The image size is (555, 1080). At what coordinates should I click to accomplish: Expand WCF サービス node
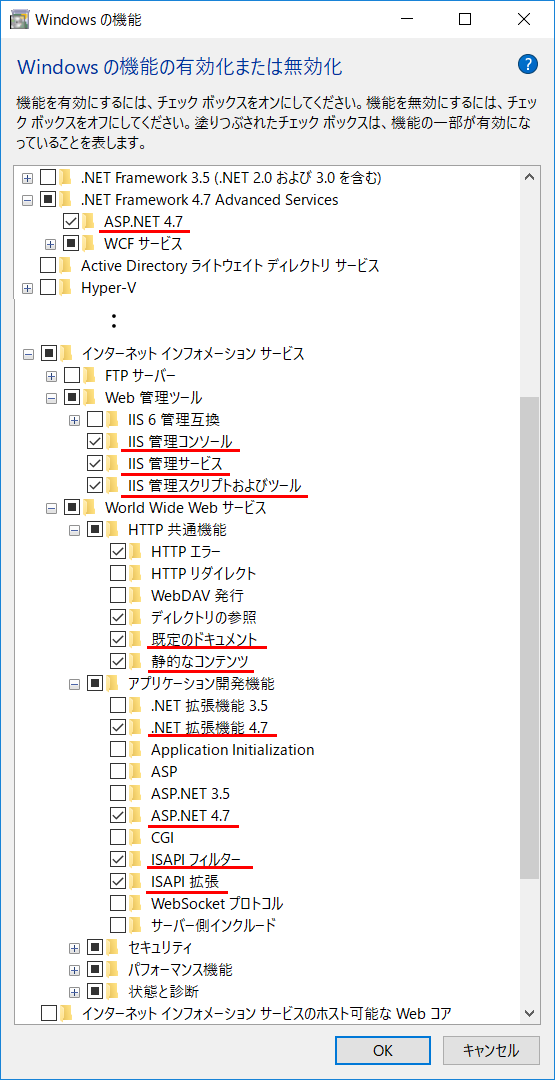click(50, 245)
